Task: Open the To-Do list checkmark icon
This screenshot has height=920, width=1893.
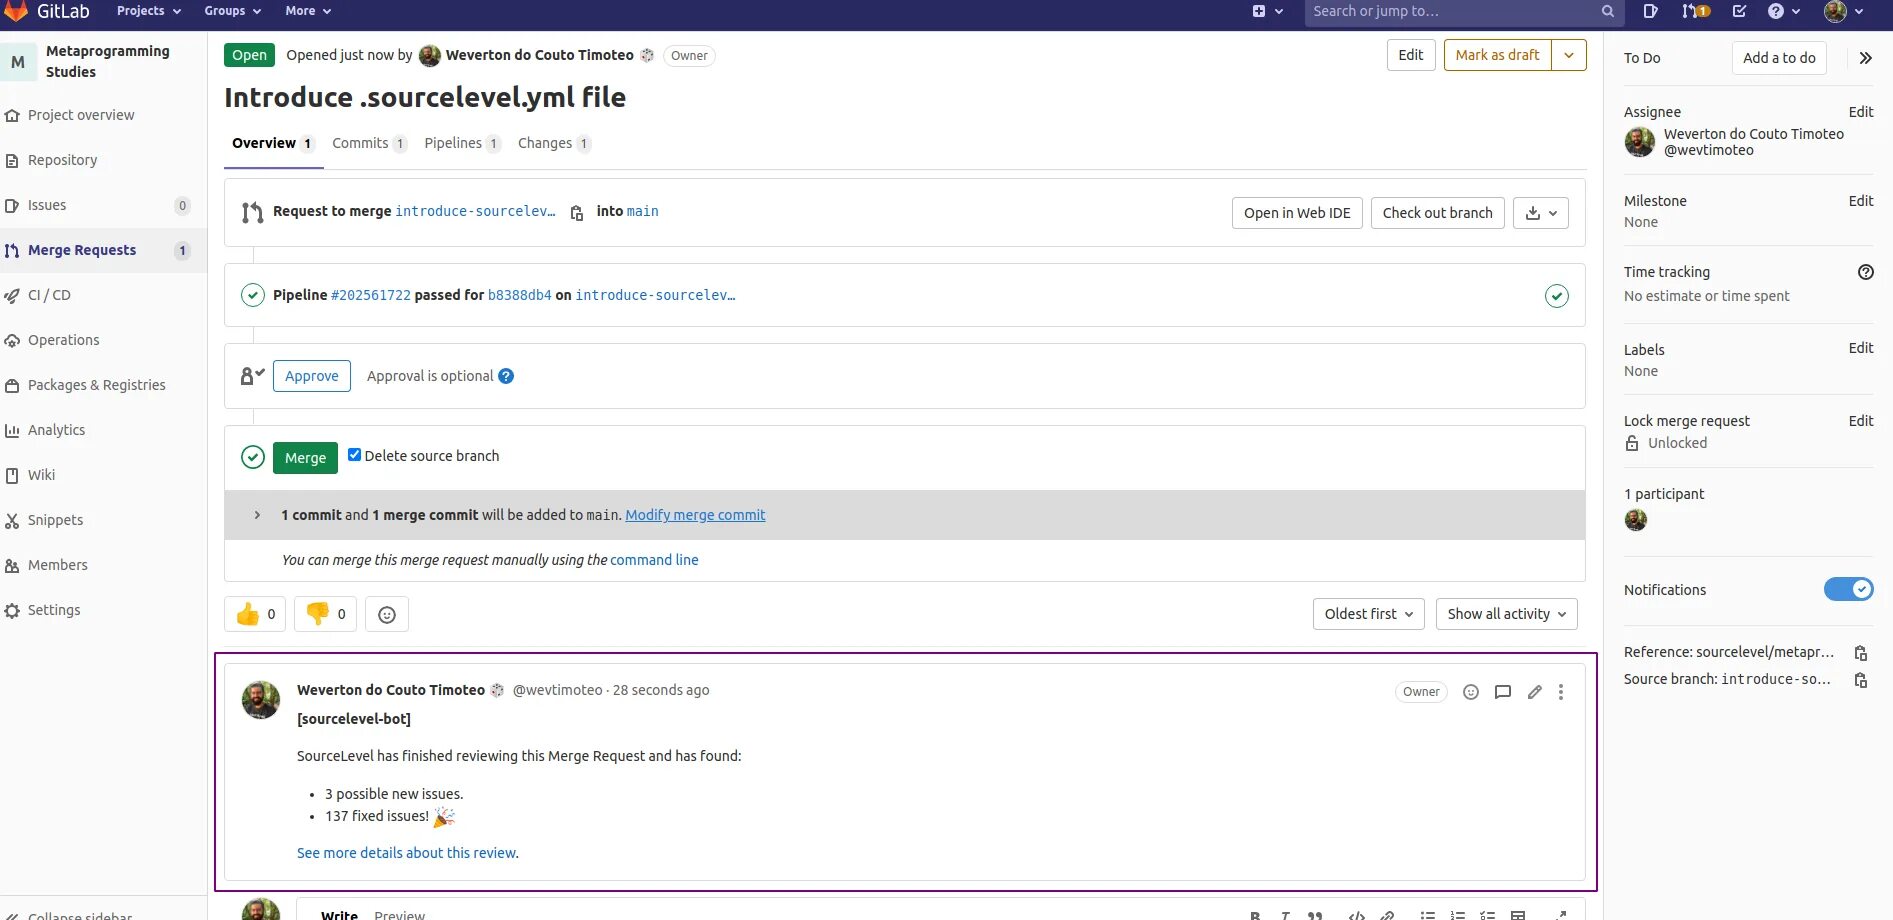Action: coord(1739,11)
